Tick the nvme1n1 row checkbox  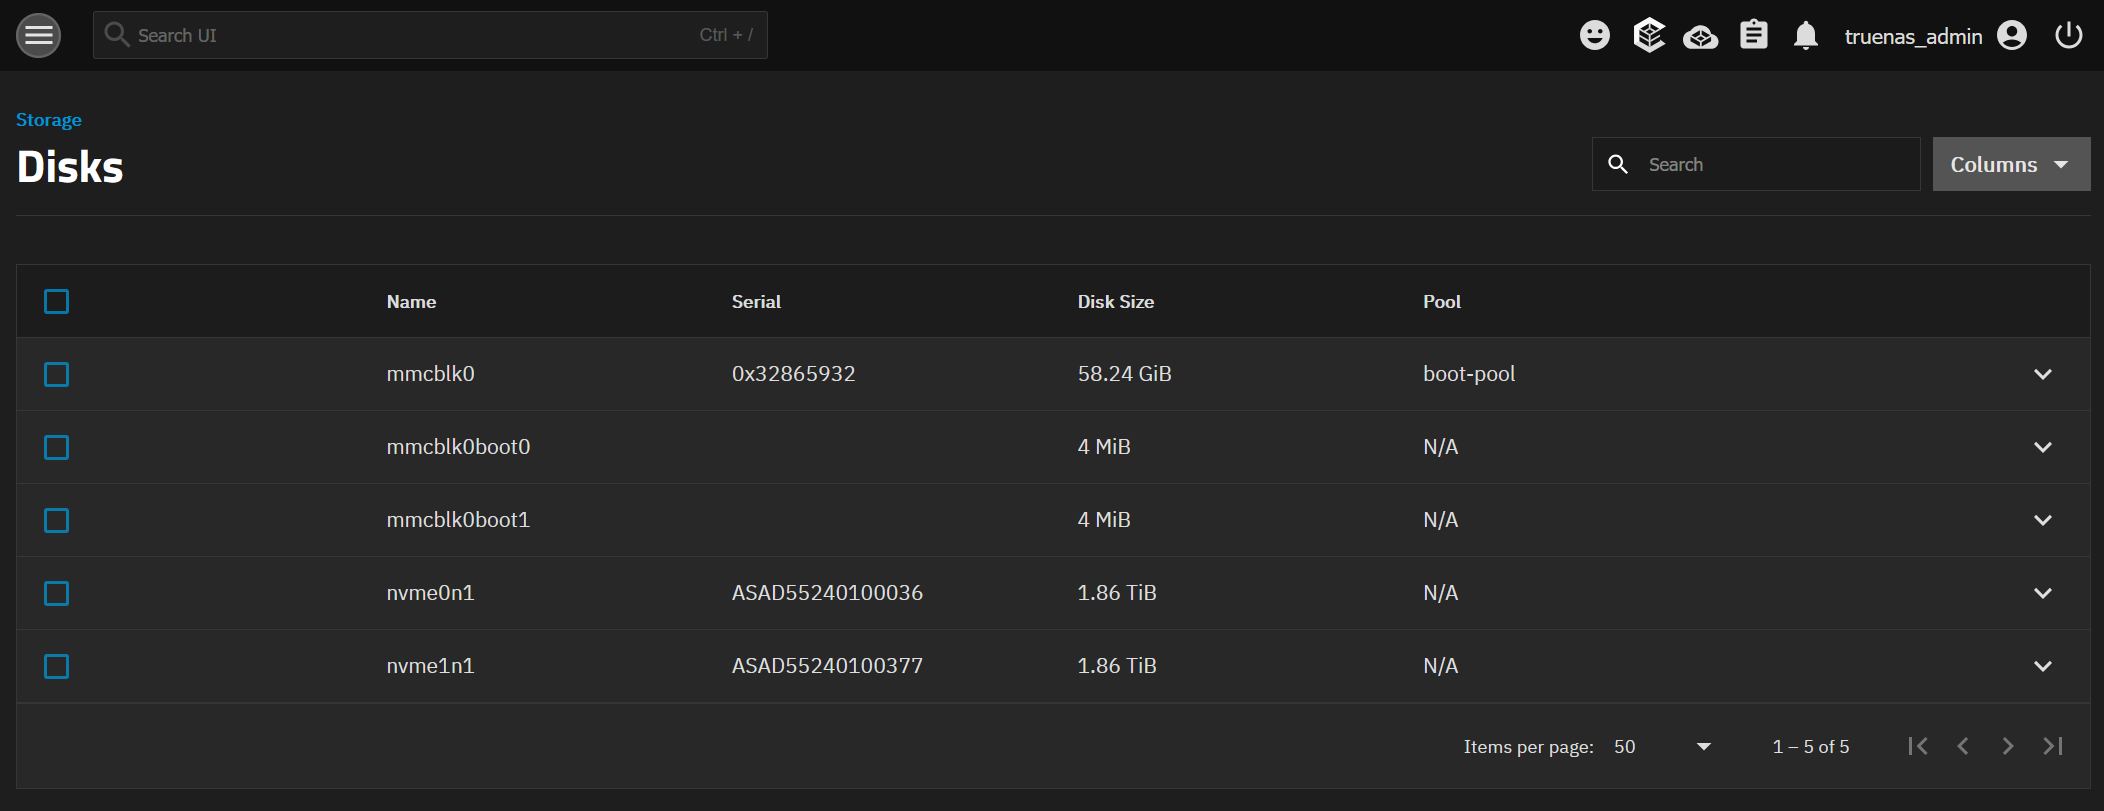coord(57,666)
